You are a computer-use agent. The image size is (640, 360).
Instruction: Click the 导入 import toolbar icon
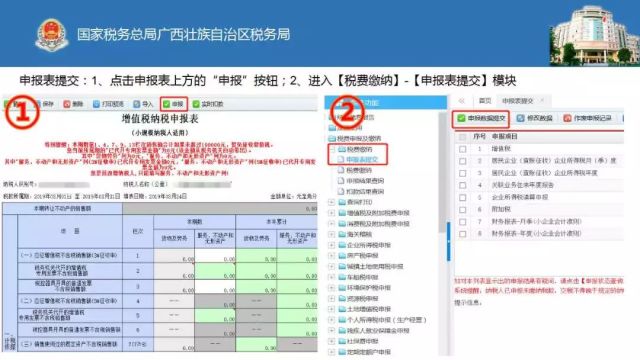(137, 104)
